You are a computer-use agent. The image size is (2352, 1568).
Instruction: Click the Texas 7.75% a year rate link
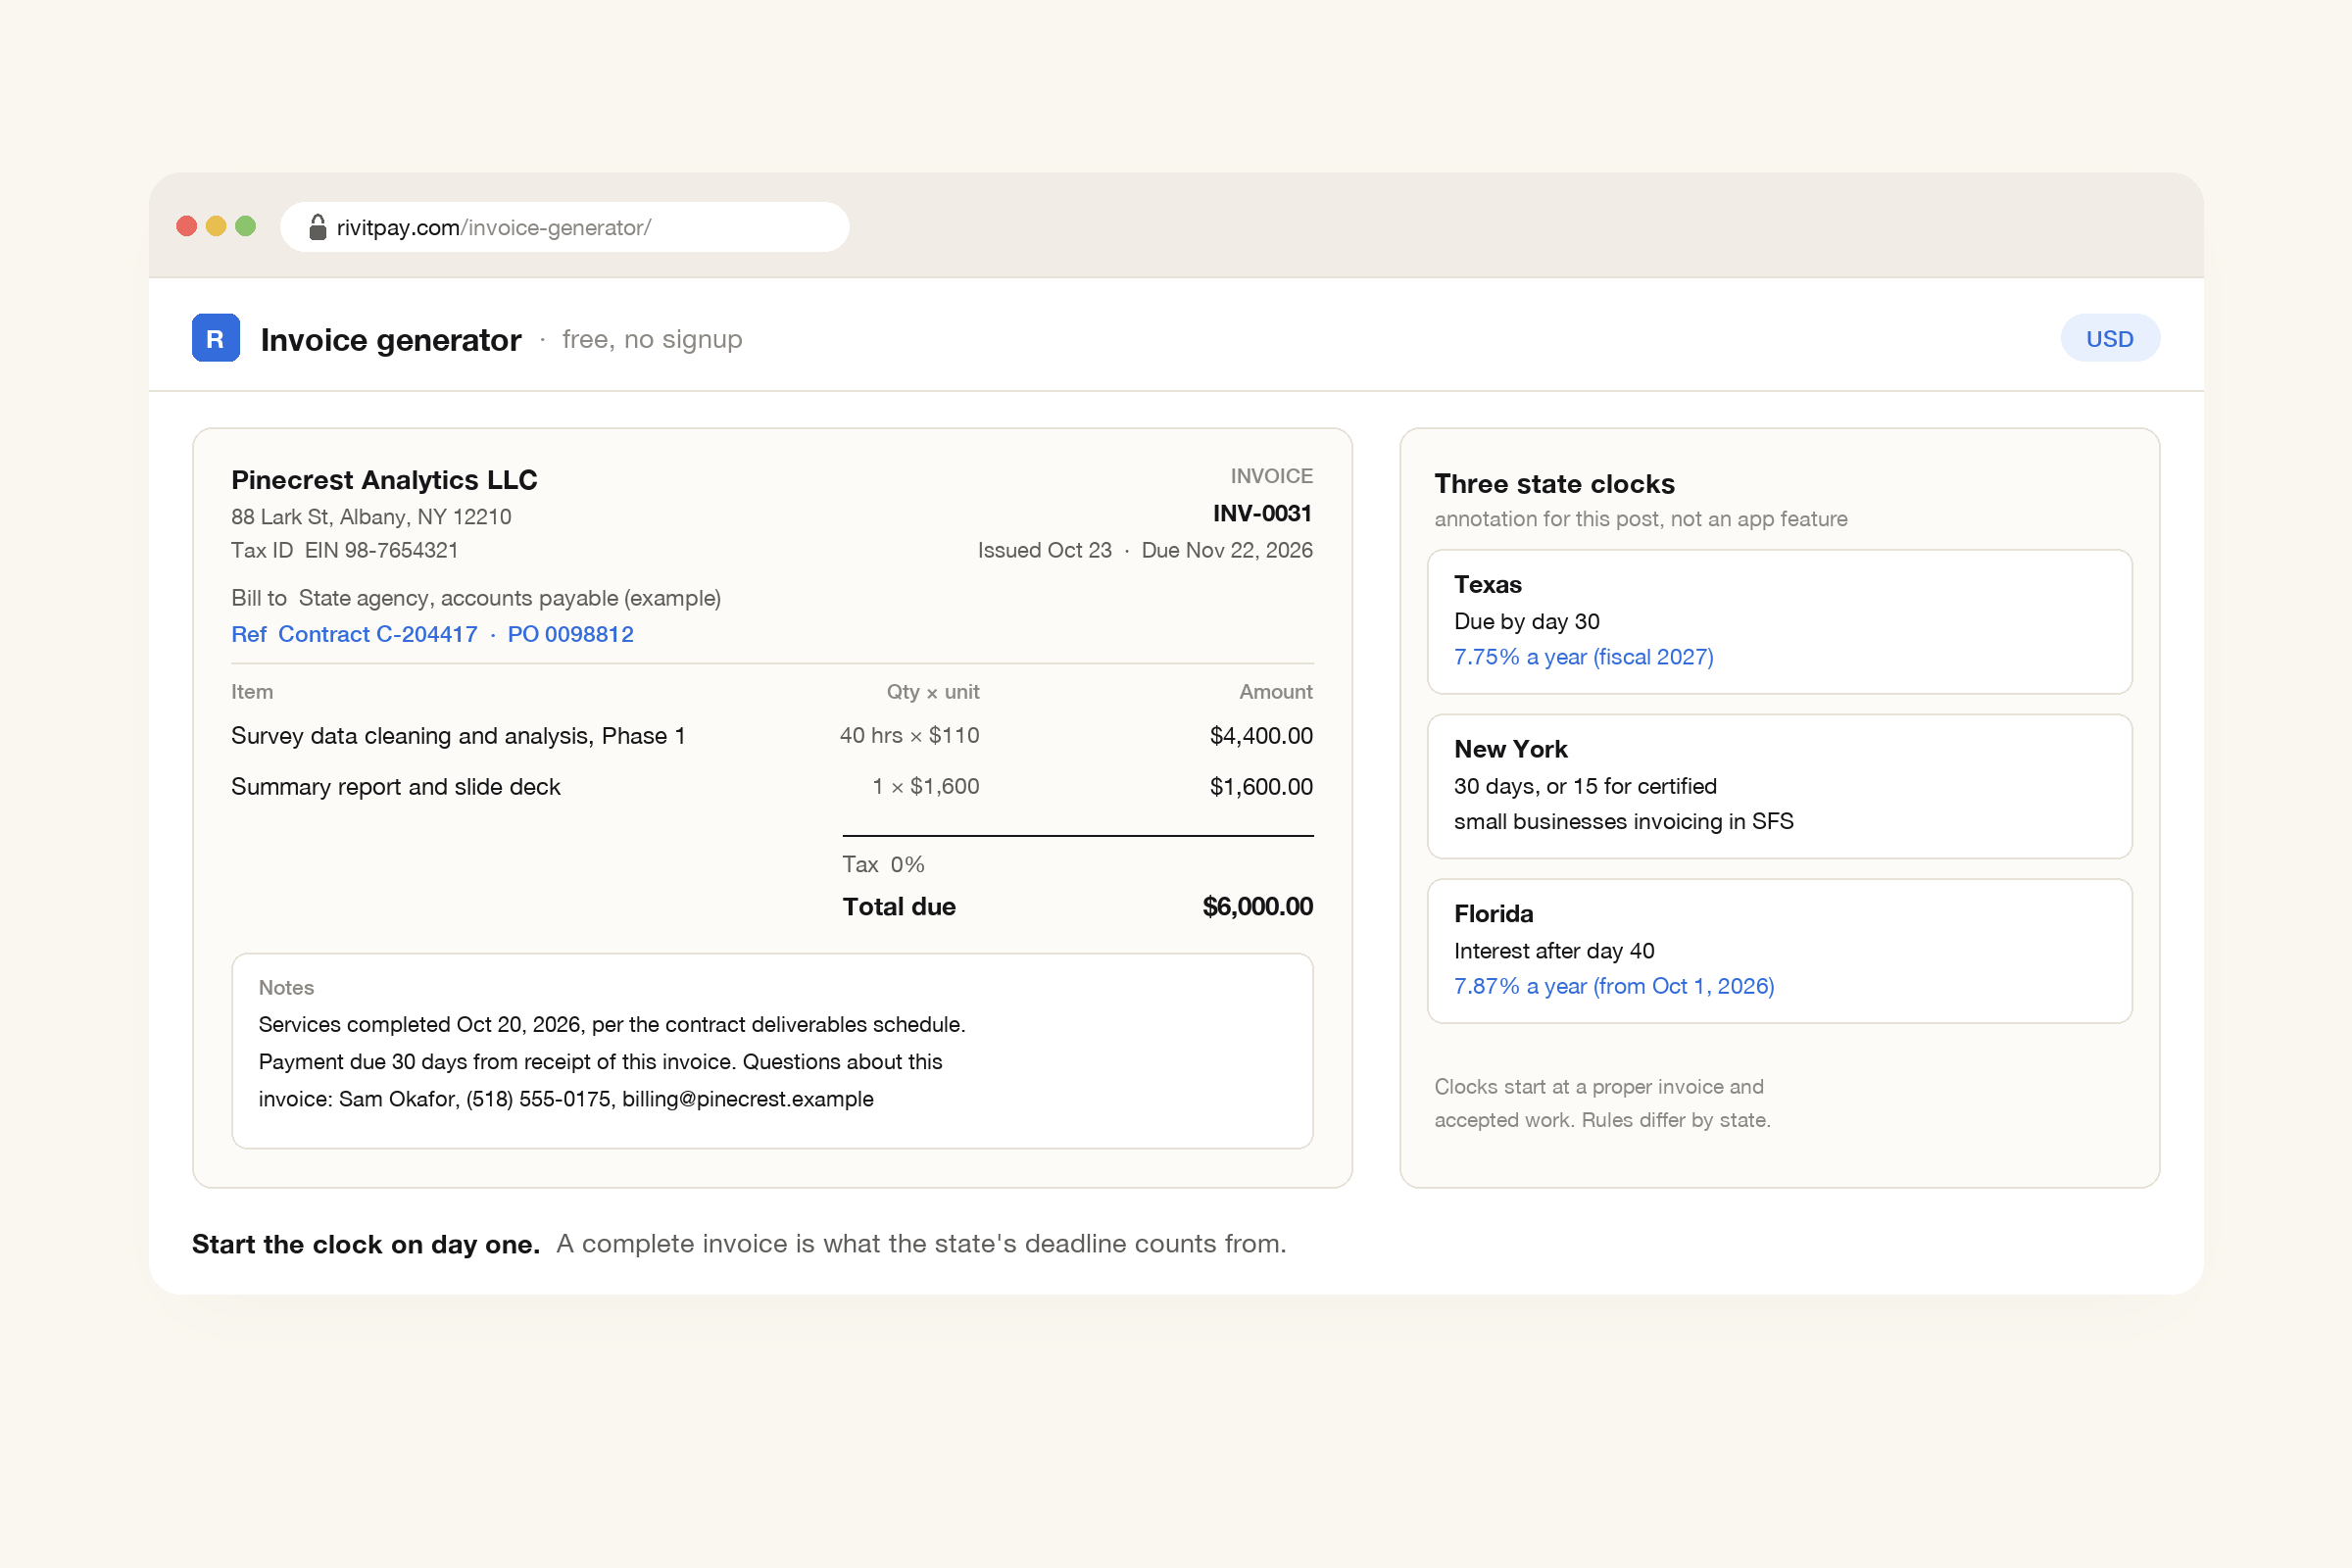click(1583, 657)
